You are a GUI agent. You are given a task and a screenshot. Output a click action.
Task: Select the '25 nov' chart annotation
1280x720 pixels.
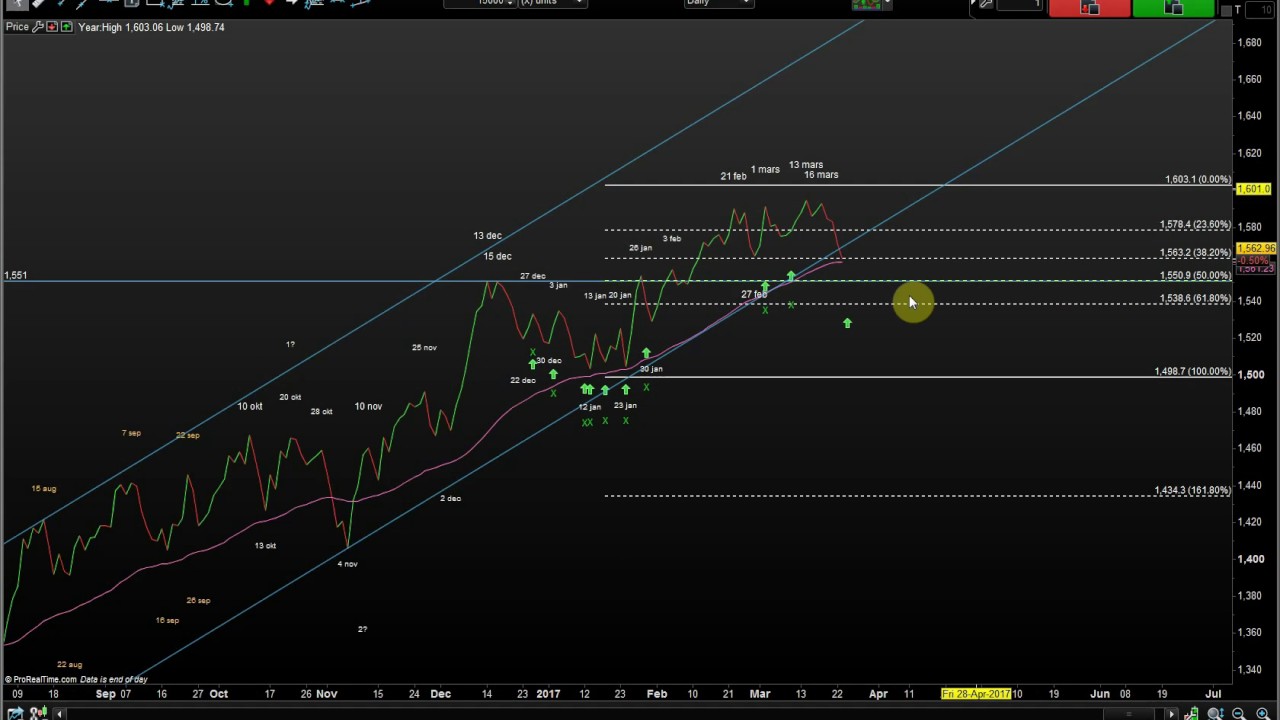pos(424,348)
